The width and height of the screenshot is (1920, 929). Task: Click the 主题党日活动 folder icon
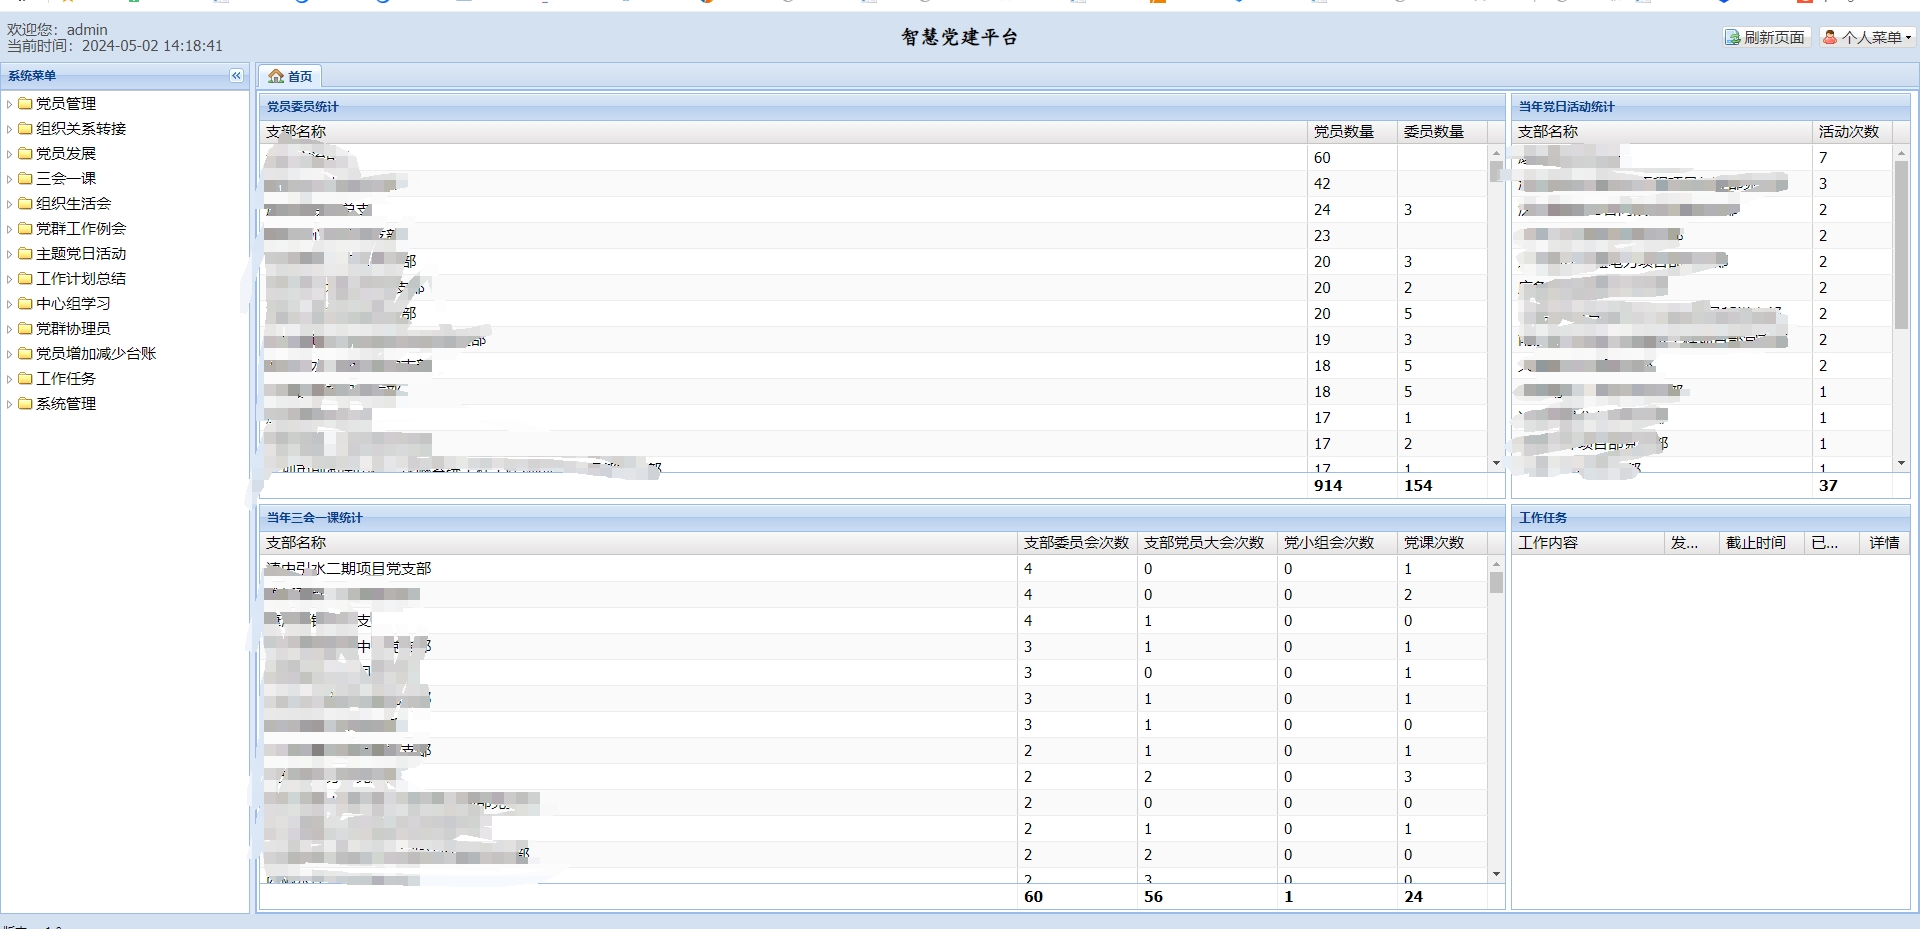pos(25,253)
